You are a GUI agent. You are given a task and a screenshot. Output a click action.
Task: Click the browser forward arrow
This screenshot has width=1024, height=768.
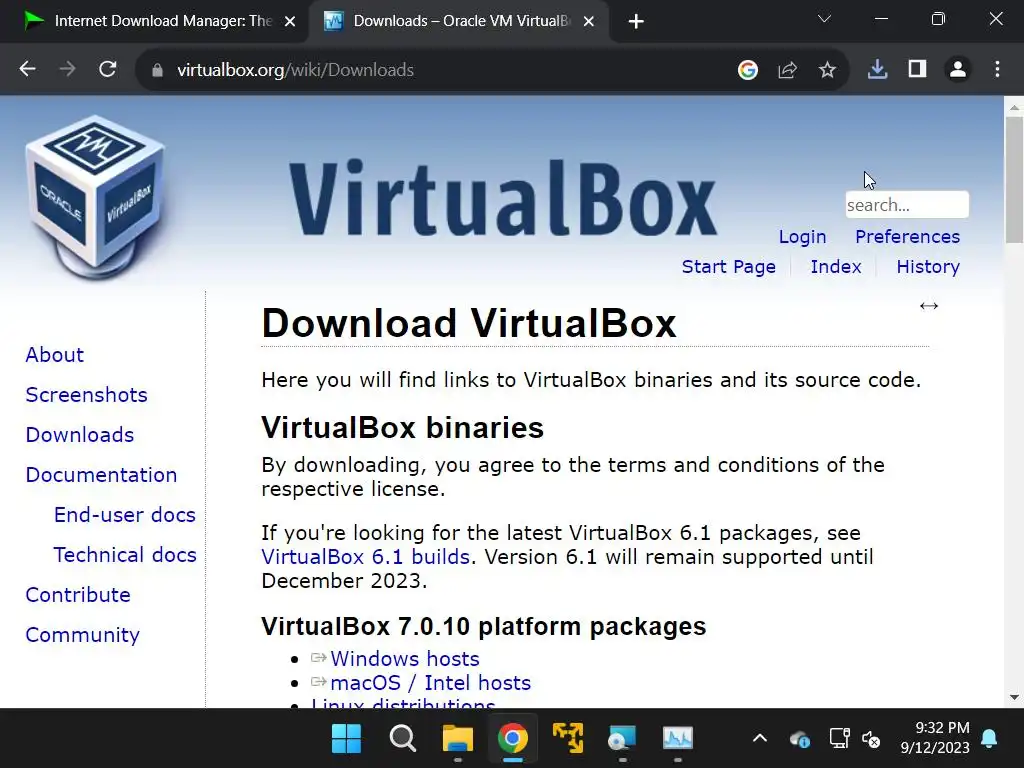point(67,69)
